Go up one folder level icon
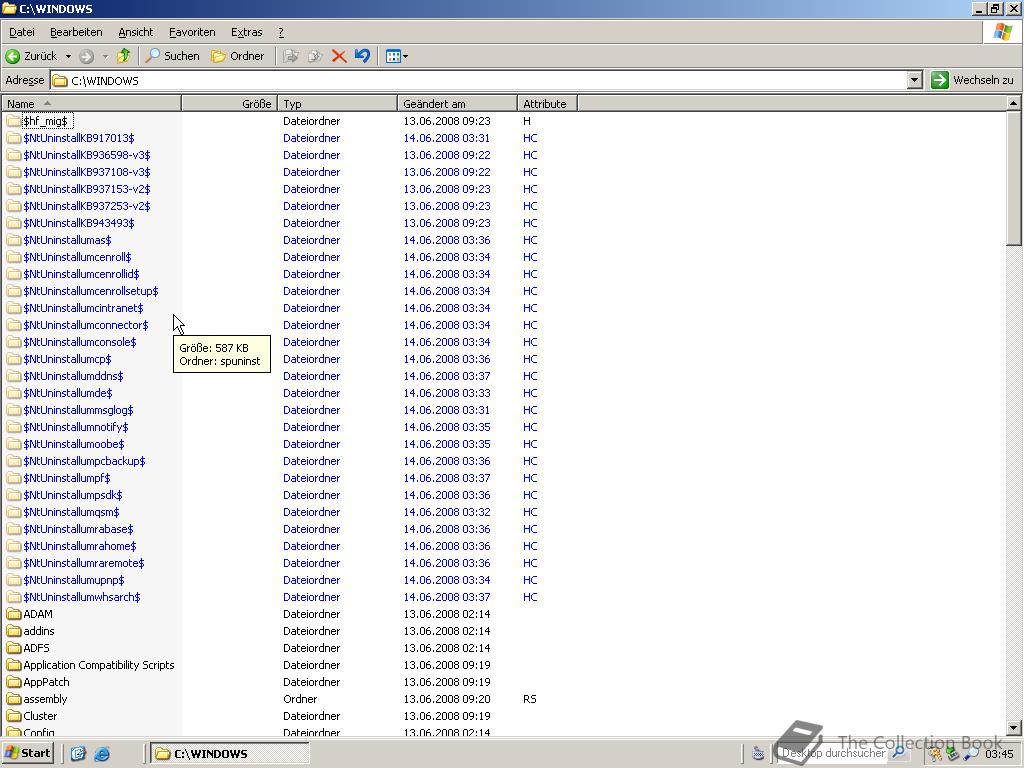1024x768 pixels. pos(123,56)
